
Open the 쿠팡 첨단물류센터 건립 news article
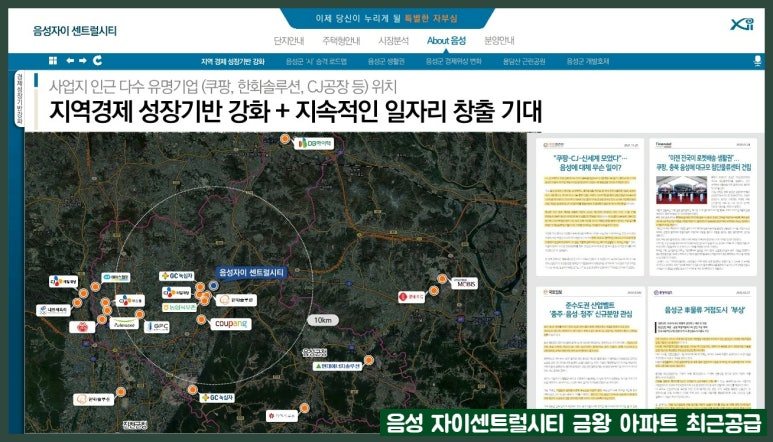pos(703,207)
